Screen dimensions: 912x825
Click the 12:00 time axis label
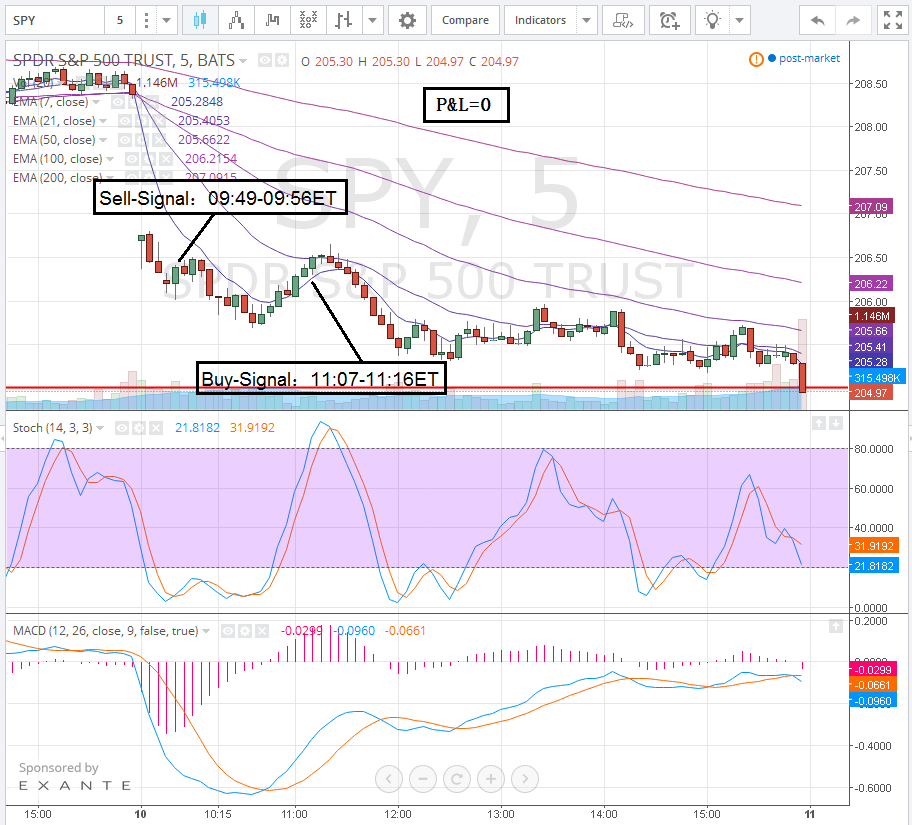[398, 814]
